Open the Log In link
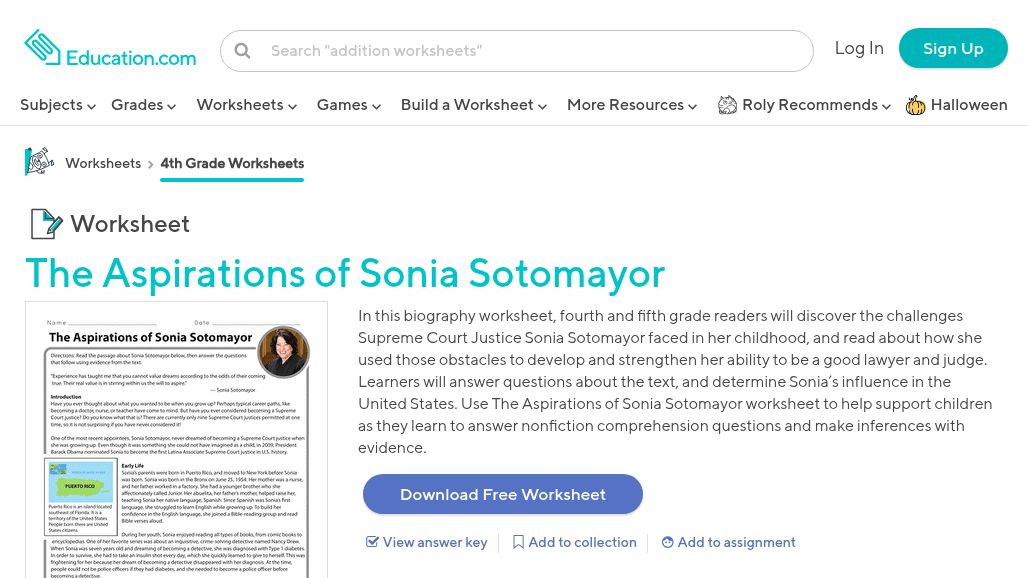The image size is (1028, 578). [x=859, y=48]
